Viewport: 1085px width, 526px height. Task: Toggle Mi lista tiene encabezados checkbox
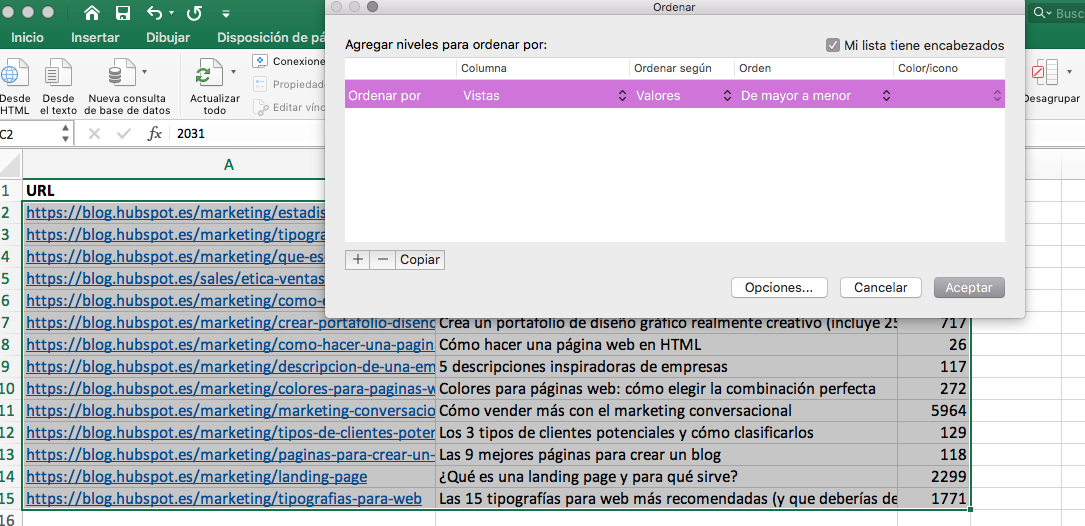pyautogui.click(x=833, y=46)
